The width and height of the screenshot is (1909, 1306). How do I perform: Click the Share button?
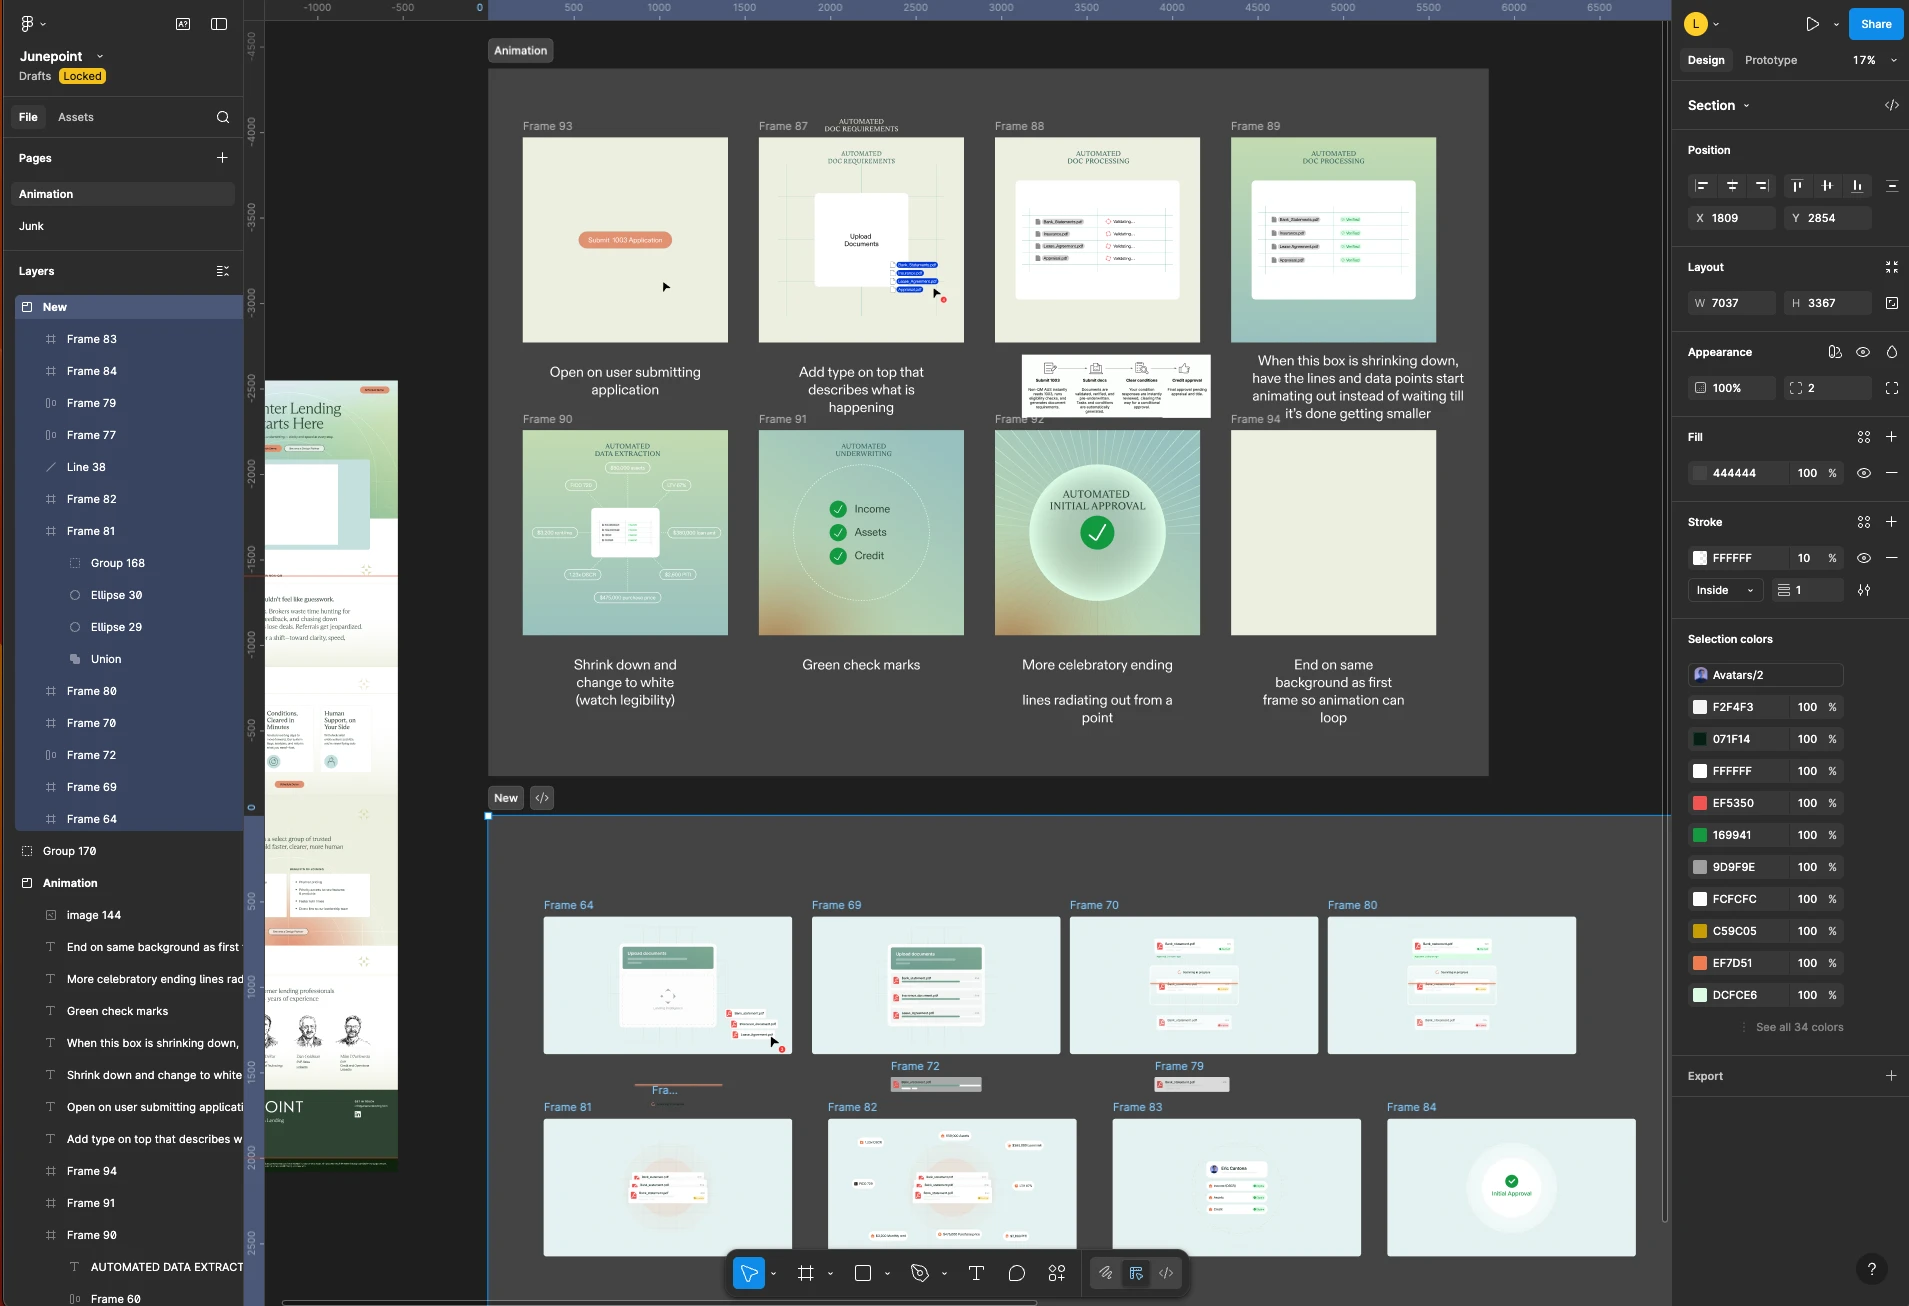(x=1876, y=24)
